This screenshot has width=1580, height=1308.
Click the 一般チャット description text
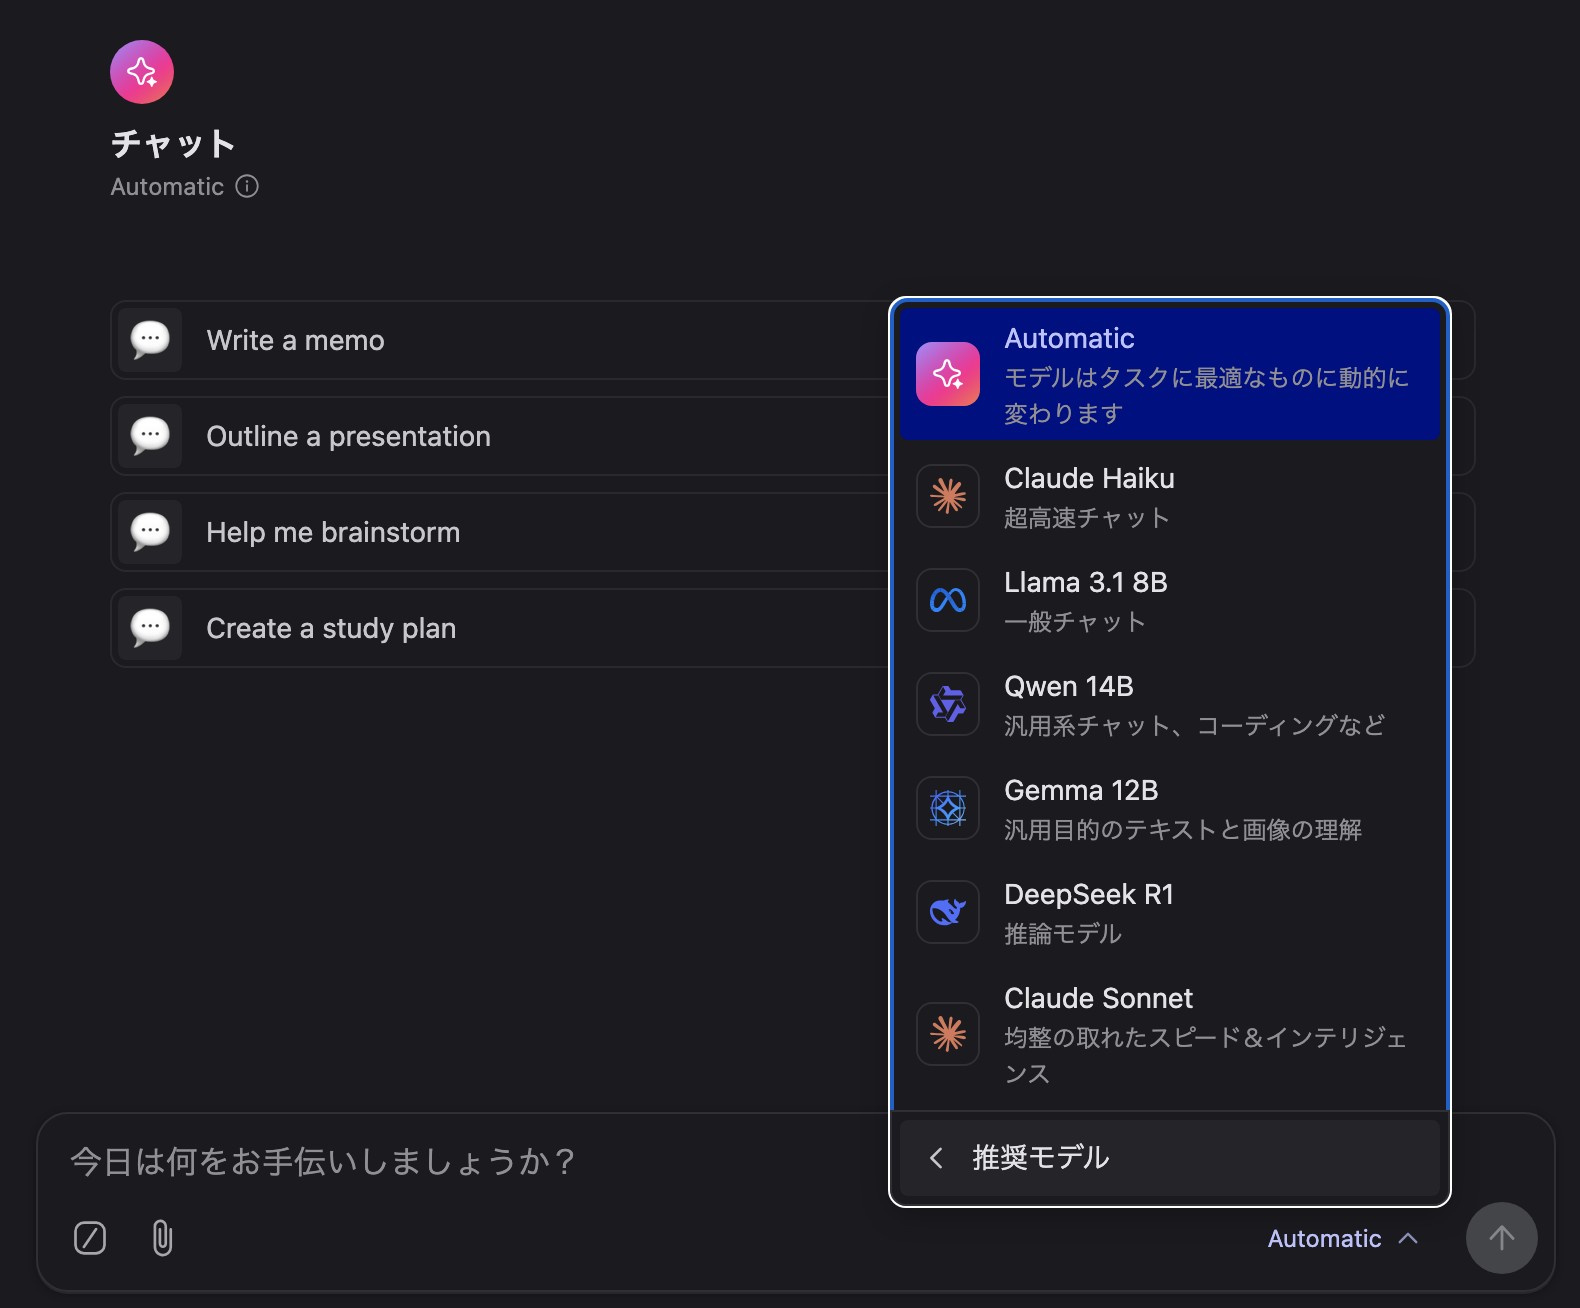(1075, 622)
